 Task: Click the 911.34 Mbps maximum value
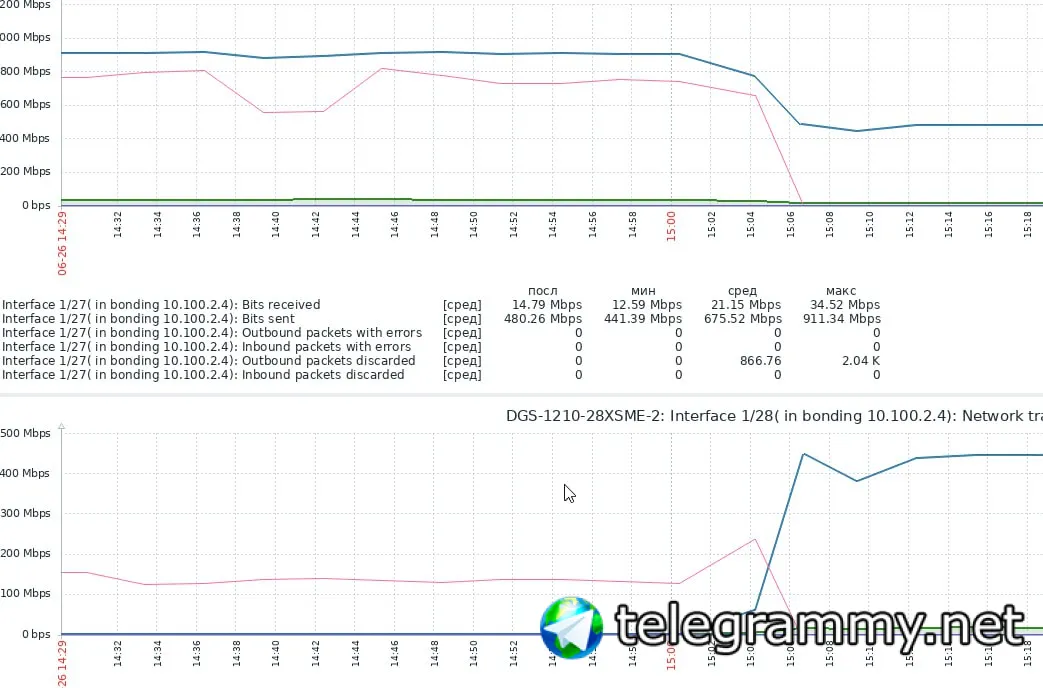[841, 319]
